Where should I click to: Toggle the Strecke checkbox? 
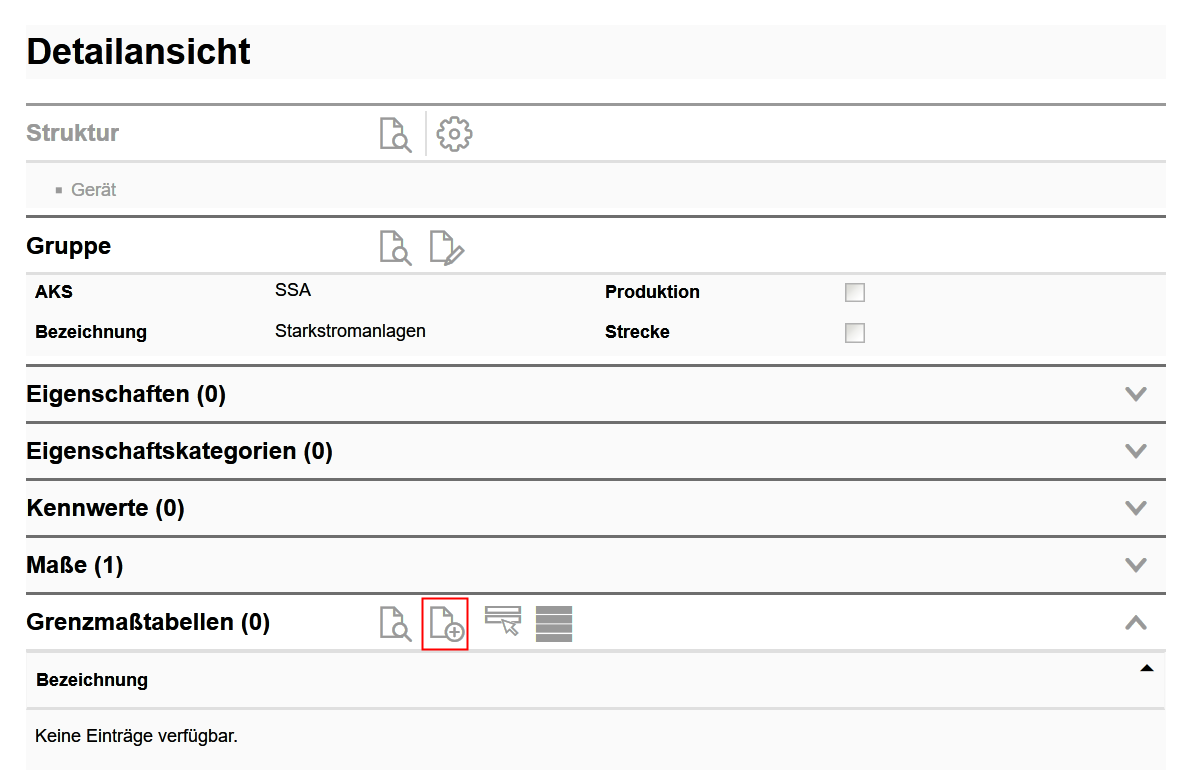(855, 332)
